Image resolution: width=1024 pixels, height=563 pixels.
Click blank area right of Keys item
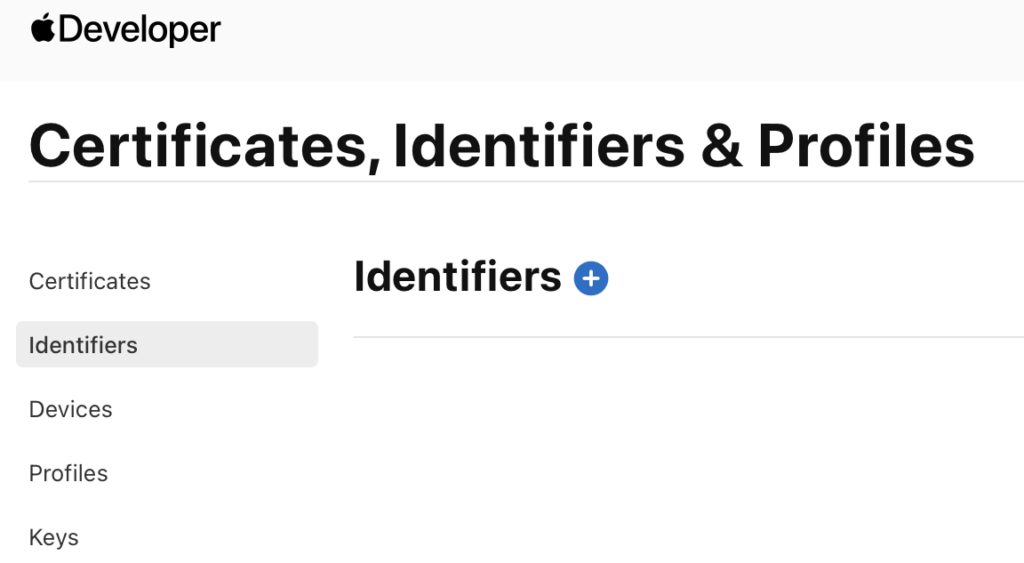tap(200, 537)
